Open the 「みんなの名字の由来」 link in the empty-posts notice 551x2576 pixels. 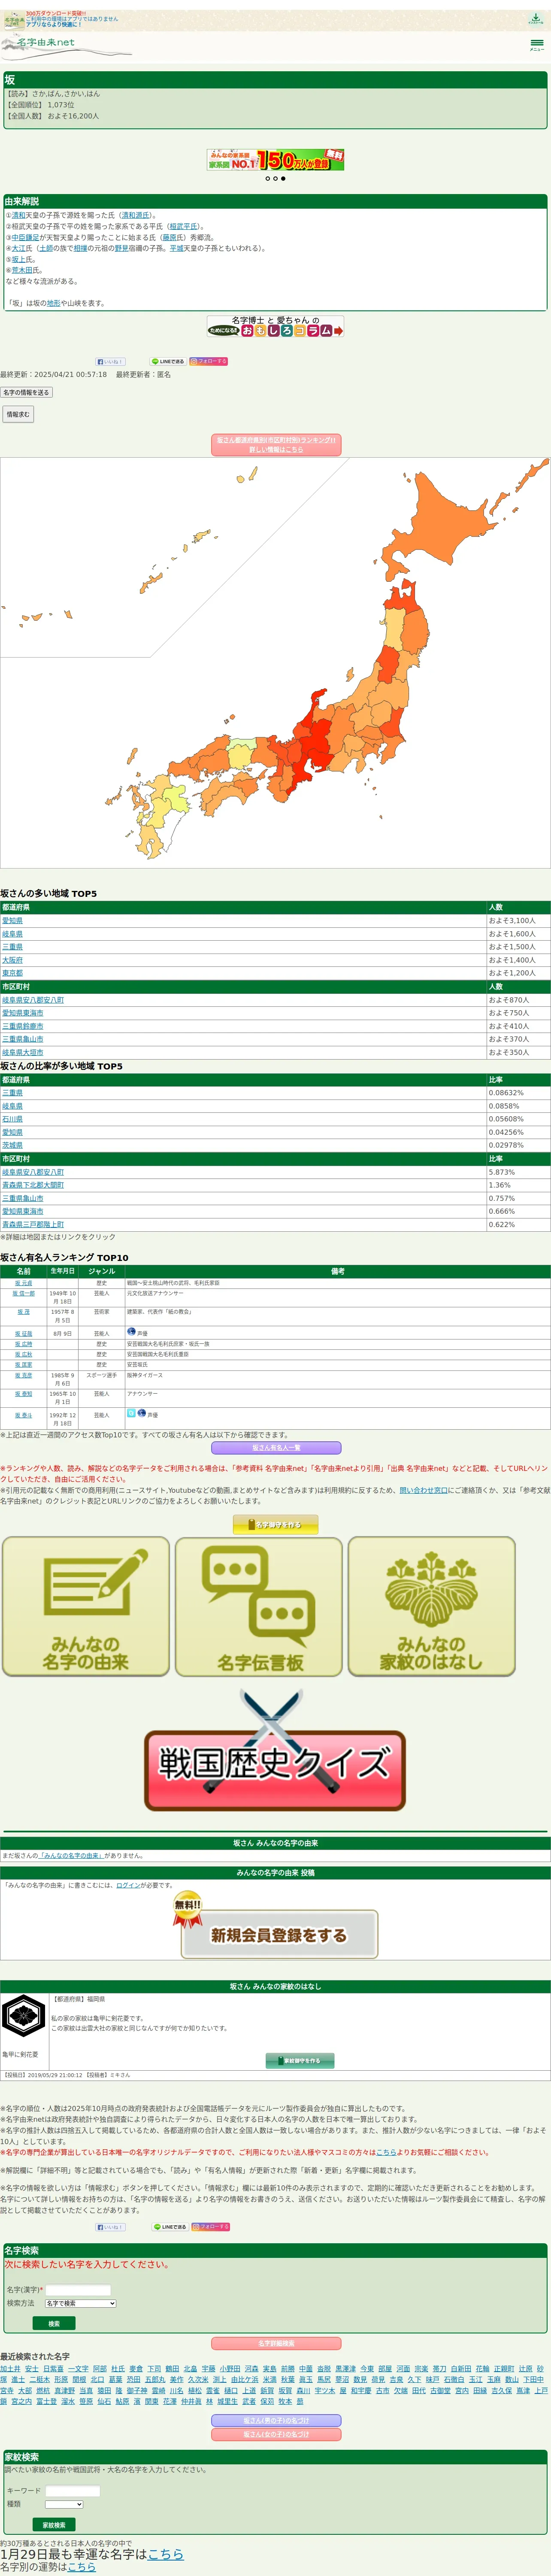(x=71, y=1855)
